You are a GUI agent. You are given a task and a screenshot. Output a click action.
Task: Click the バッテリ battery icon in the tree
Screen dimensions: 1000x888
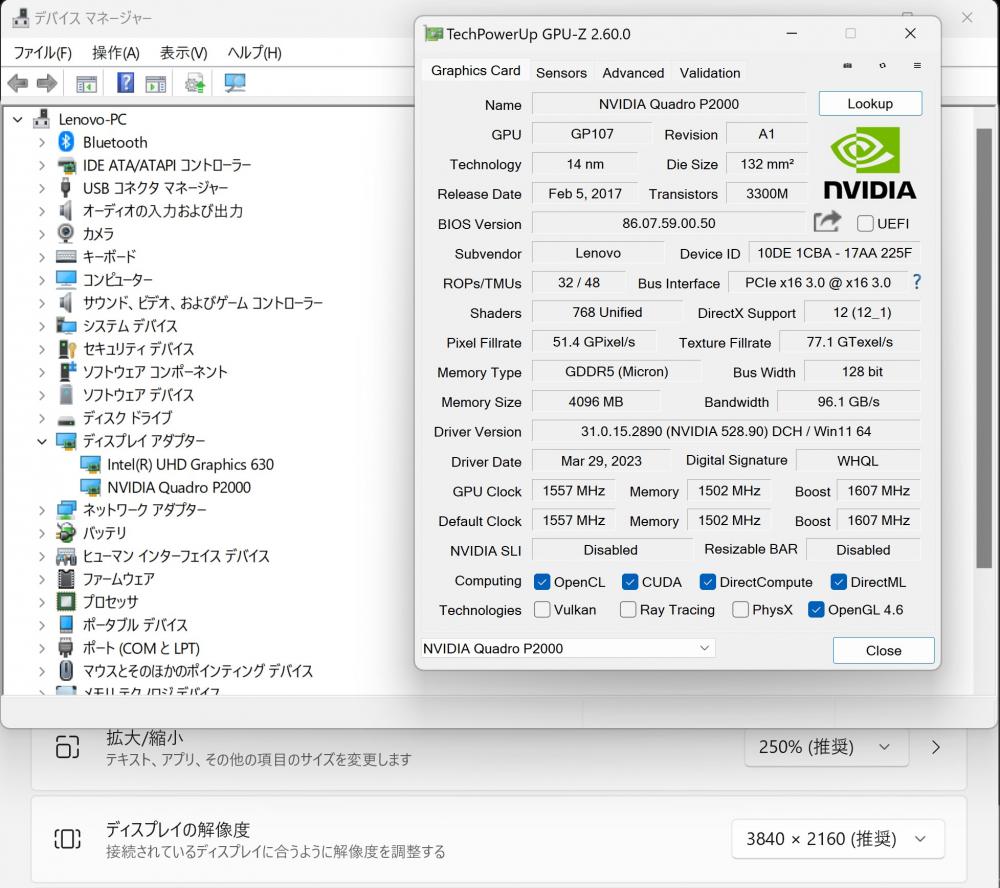(66, 532)
